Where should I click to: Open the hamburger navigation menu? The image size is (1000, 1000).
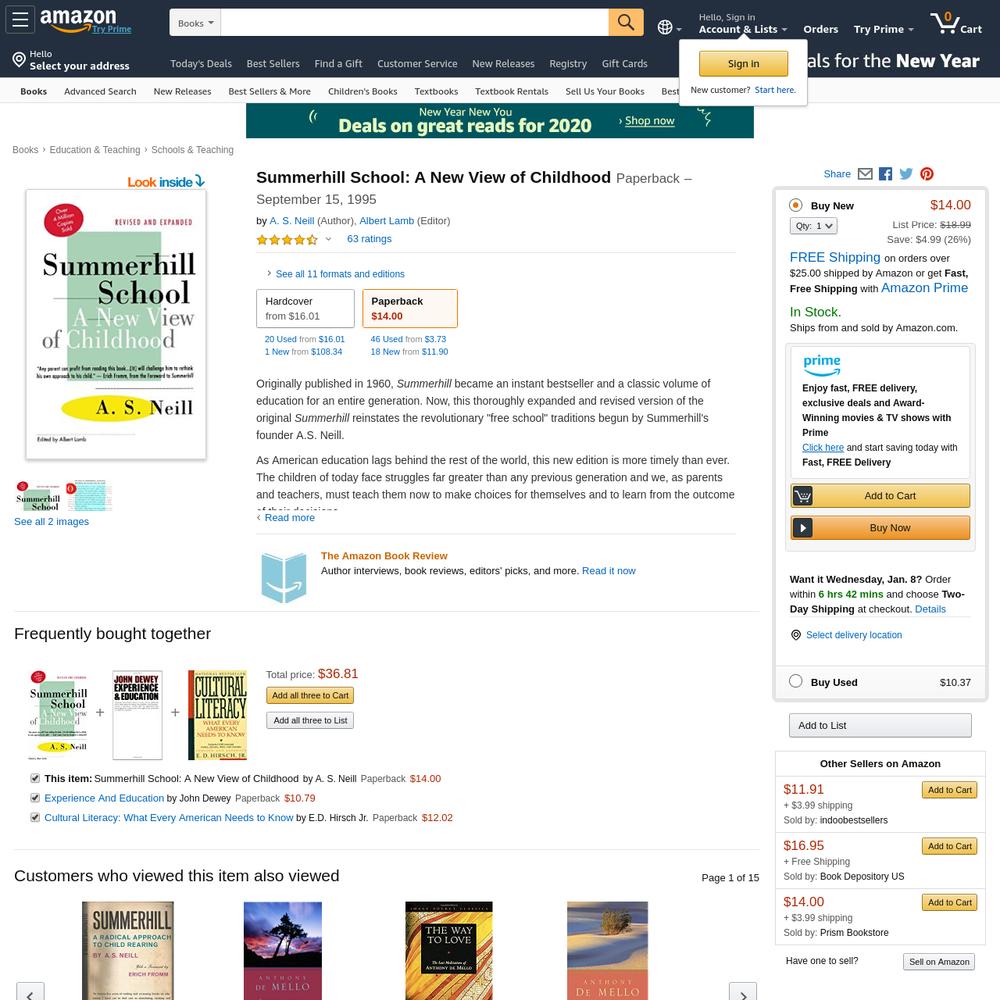coord(20,20)
